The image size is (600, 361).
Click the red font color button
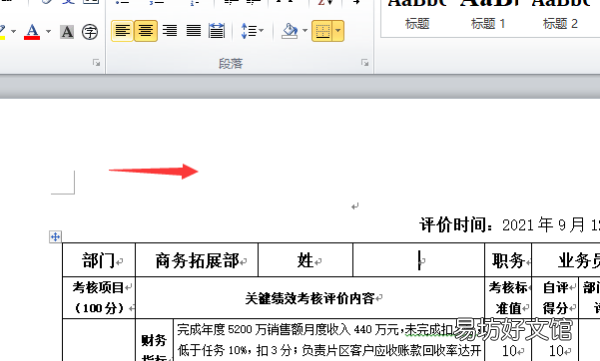32,31
